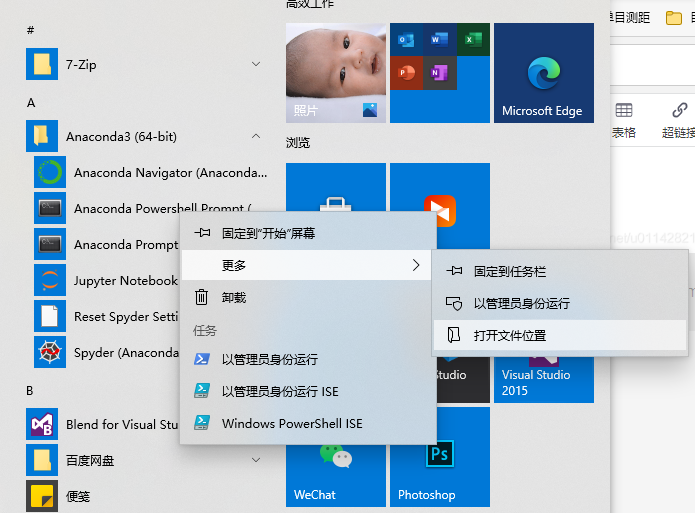
Task: Expand the 7-Zip folder chevron
Action: pyautogui.click(x=256, y=64)
